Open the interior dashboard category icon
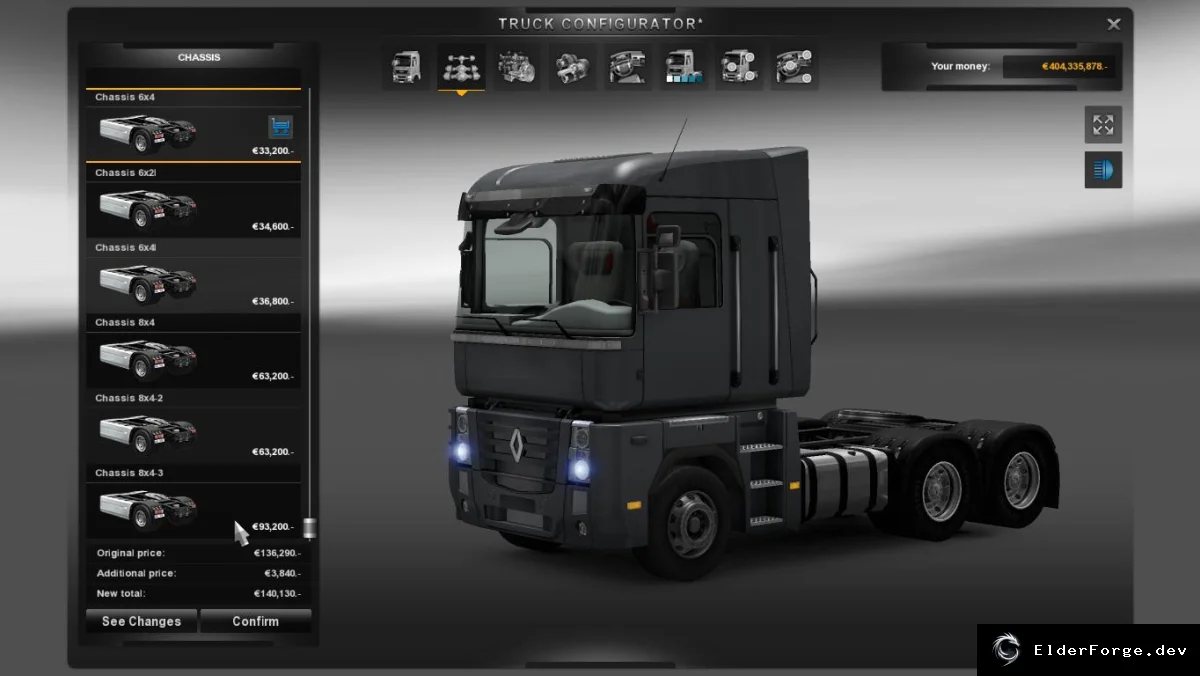The height and width of the screenshot is (676, 1200). [x=628, y=68]
